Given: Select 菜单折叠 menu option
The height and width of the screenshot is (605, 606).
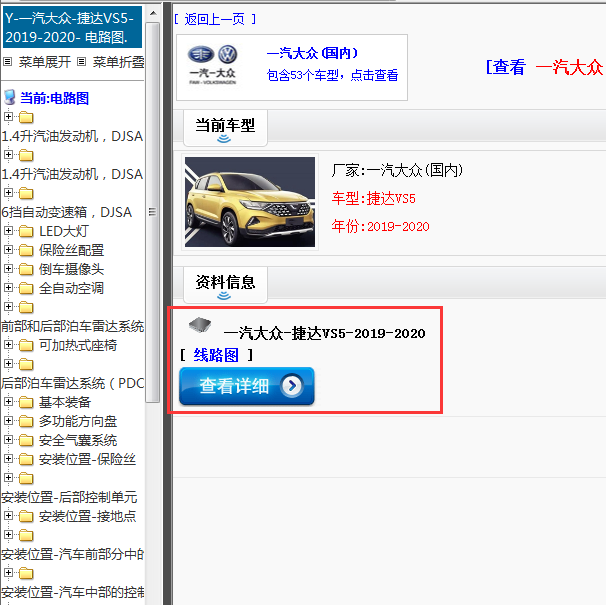Looking at the screenshot, I should point(118,62).
